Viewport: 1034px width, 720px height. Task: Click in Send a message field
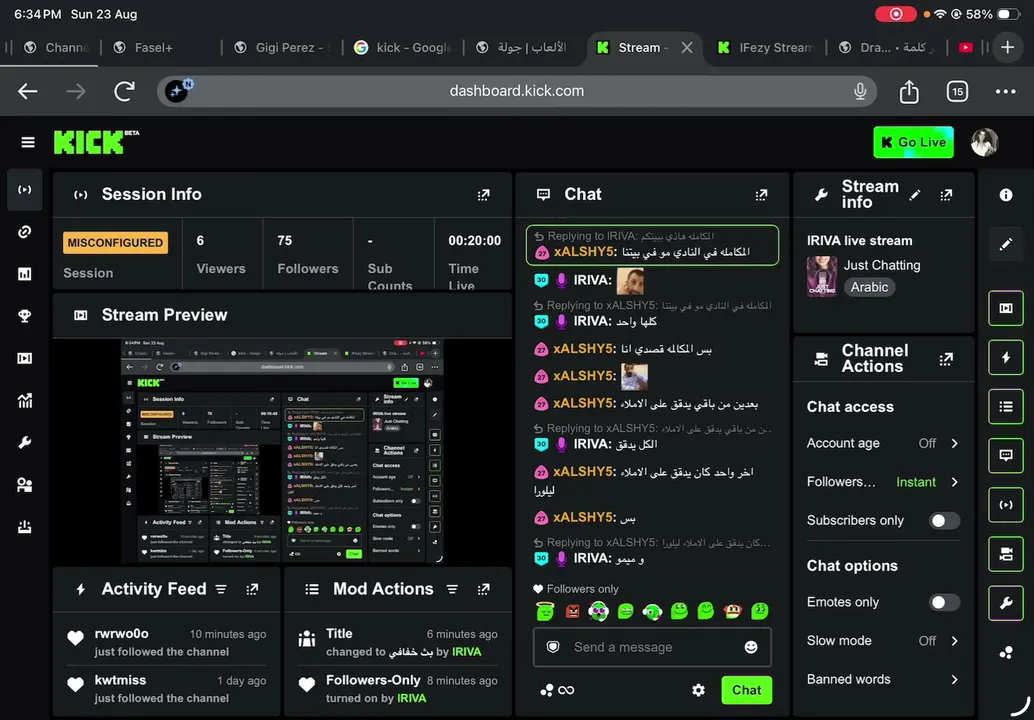652,647
